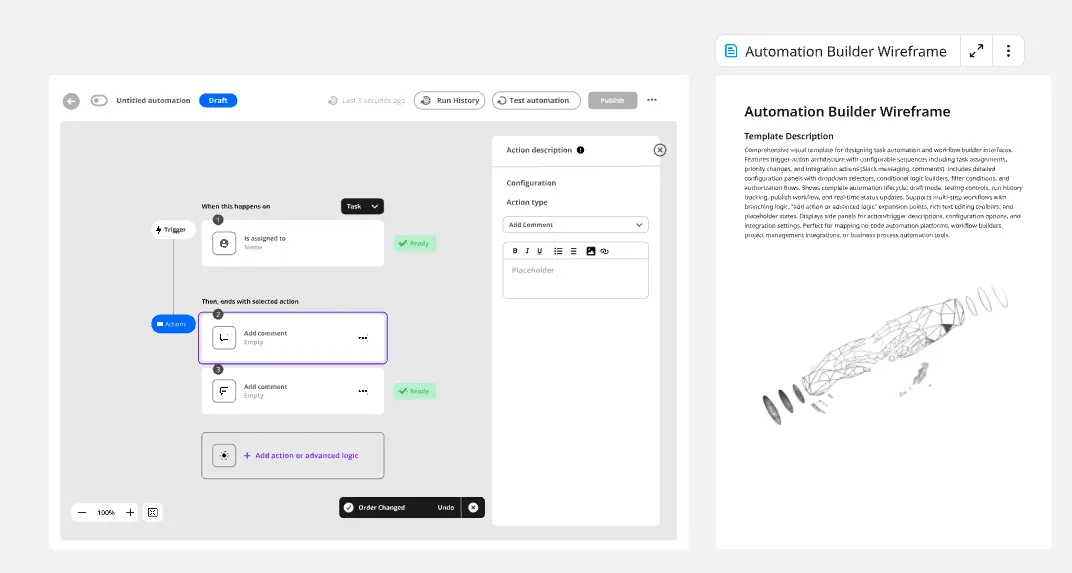Apply italic formatting in comment editor
Image resolution: width=1072 pixels, height=573 pixels.
point(527,251)
